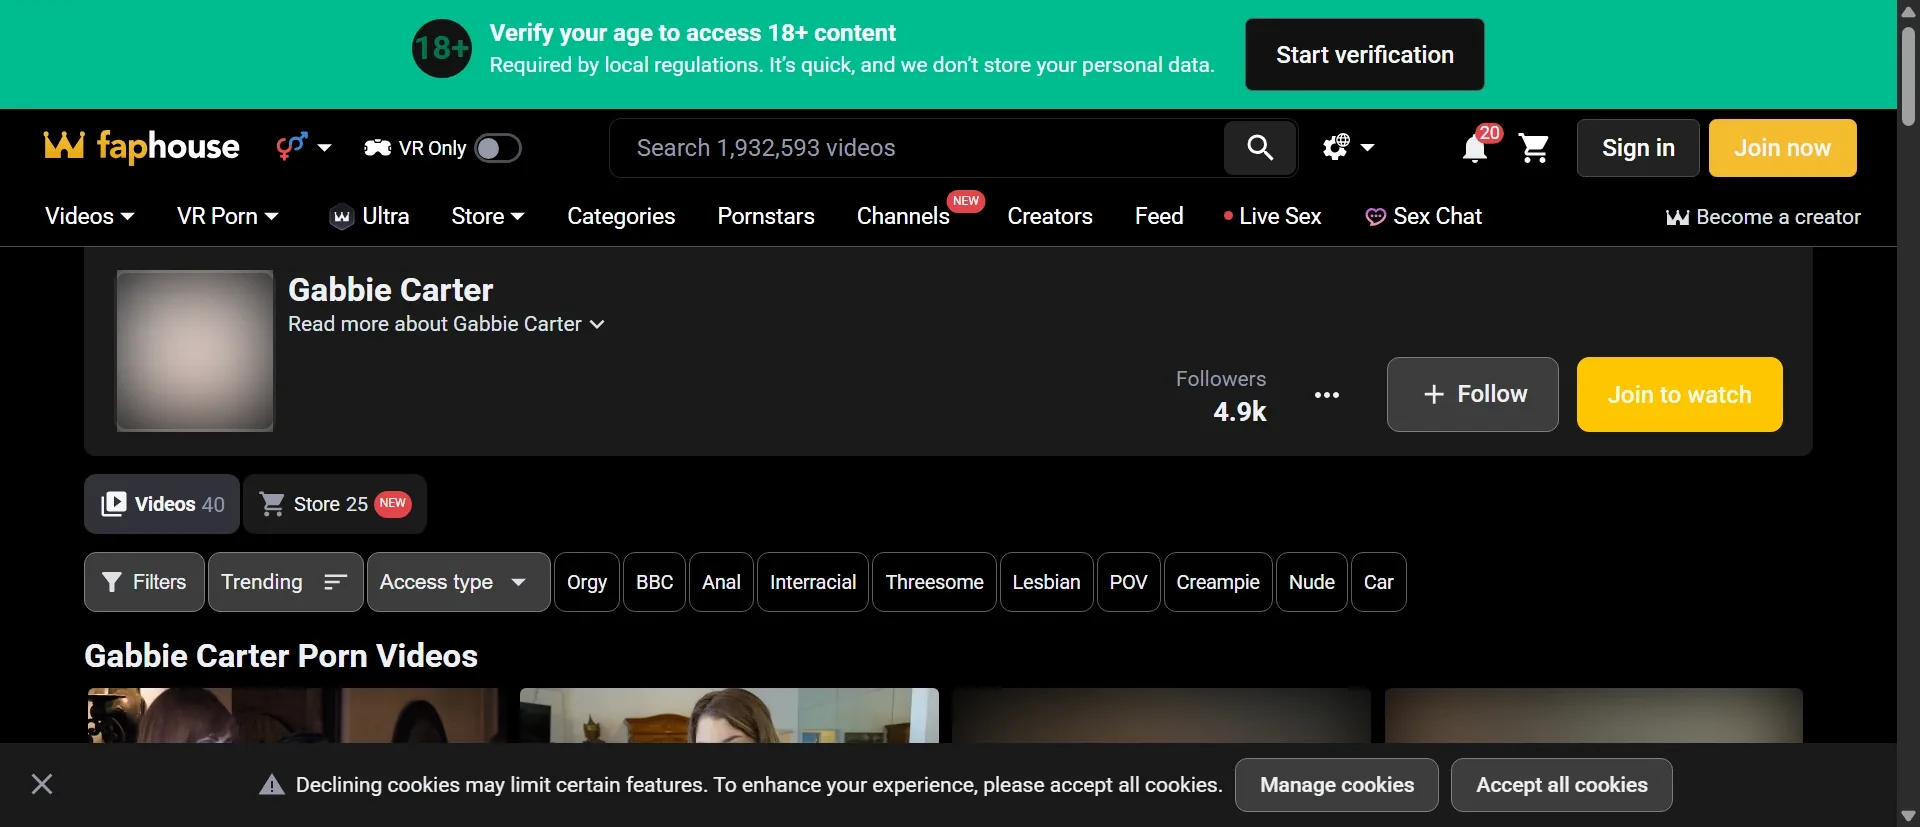Open the three-dots more options menu

[1327, 395]
